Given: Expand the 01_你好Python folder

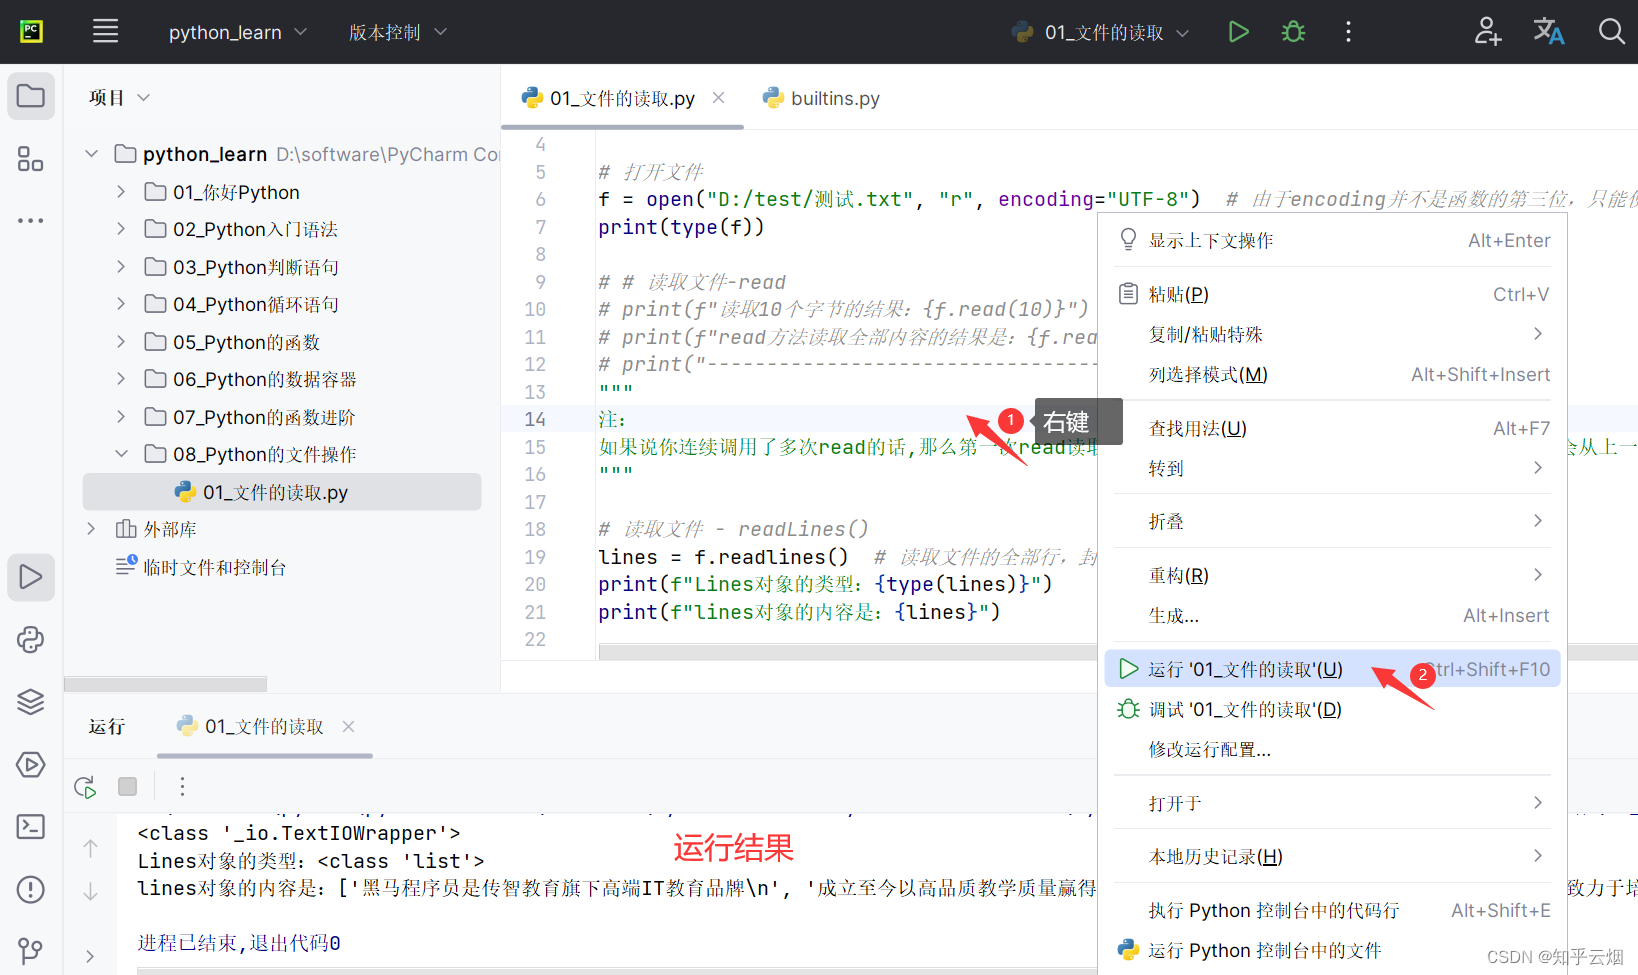Looking at the screenshot, I should tap(121, 192).
